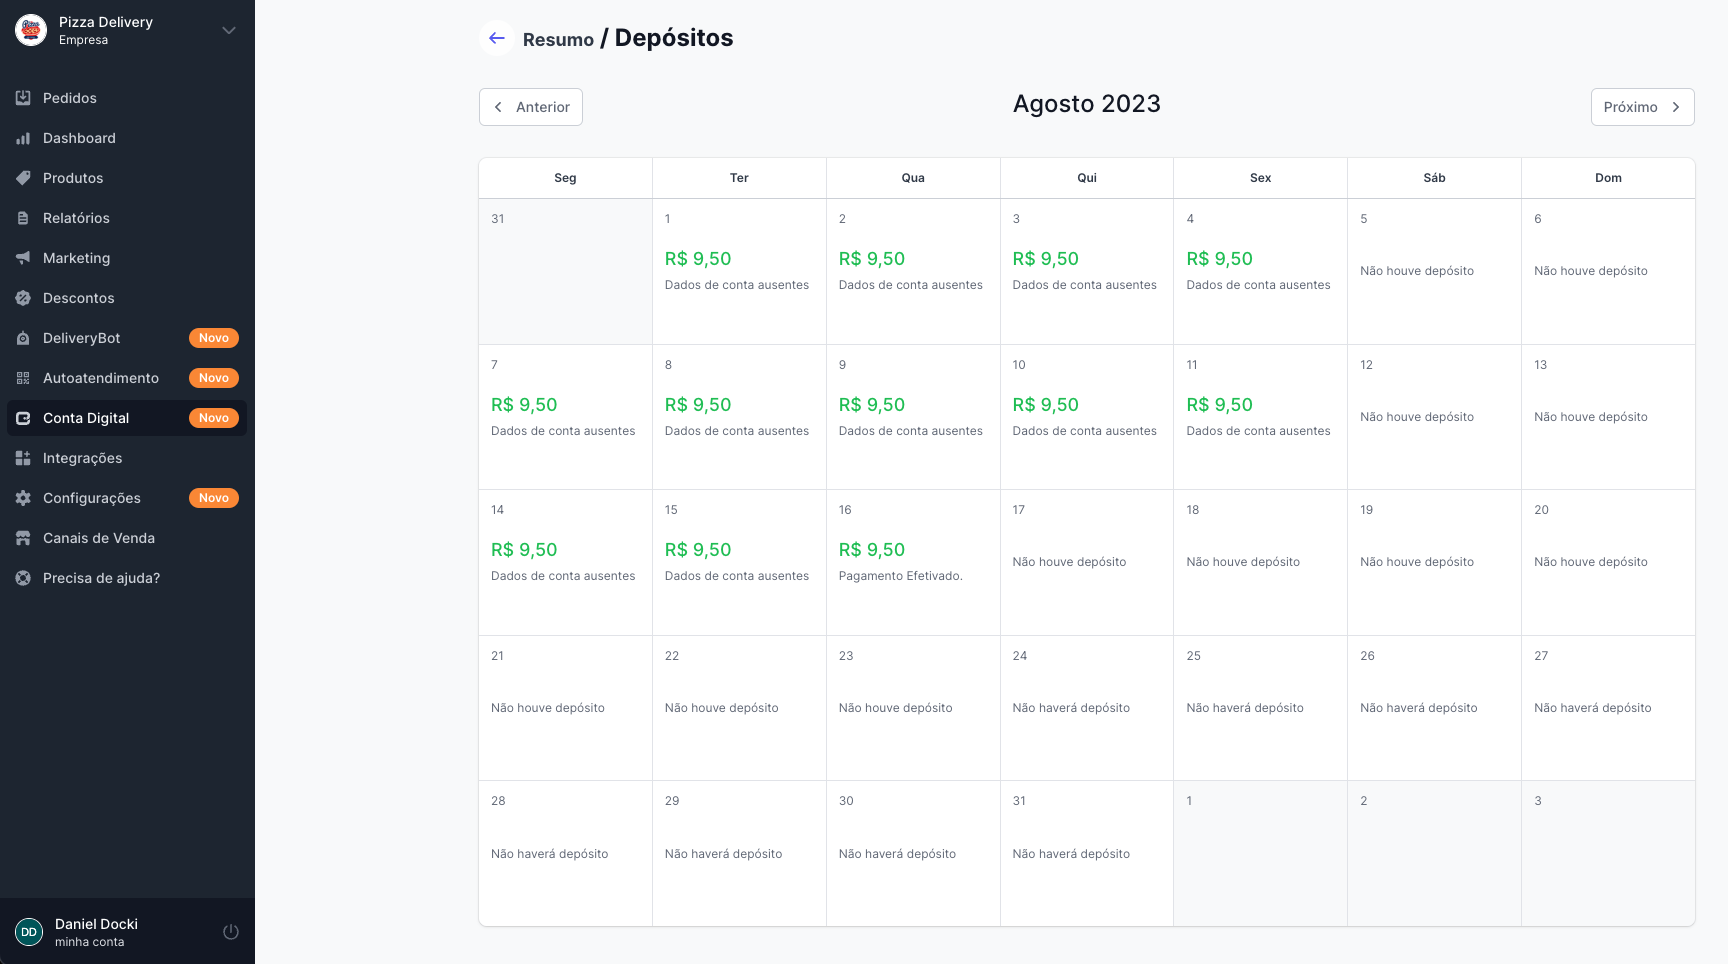The image size is (1728, 964).
Task: Click the Produtos tag icon
Action: click(23, 178)
